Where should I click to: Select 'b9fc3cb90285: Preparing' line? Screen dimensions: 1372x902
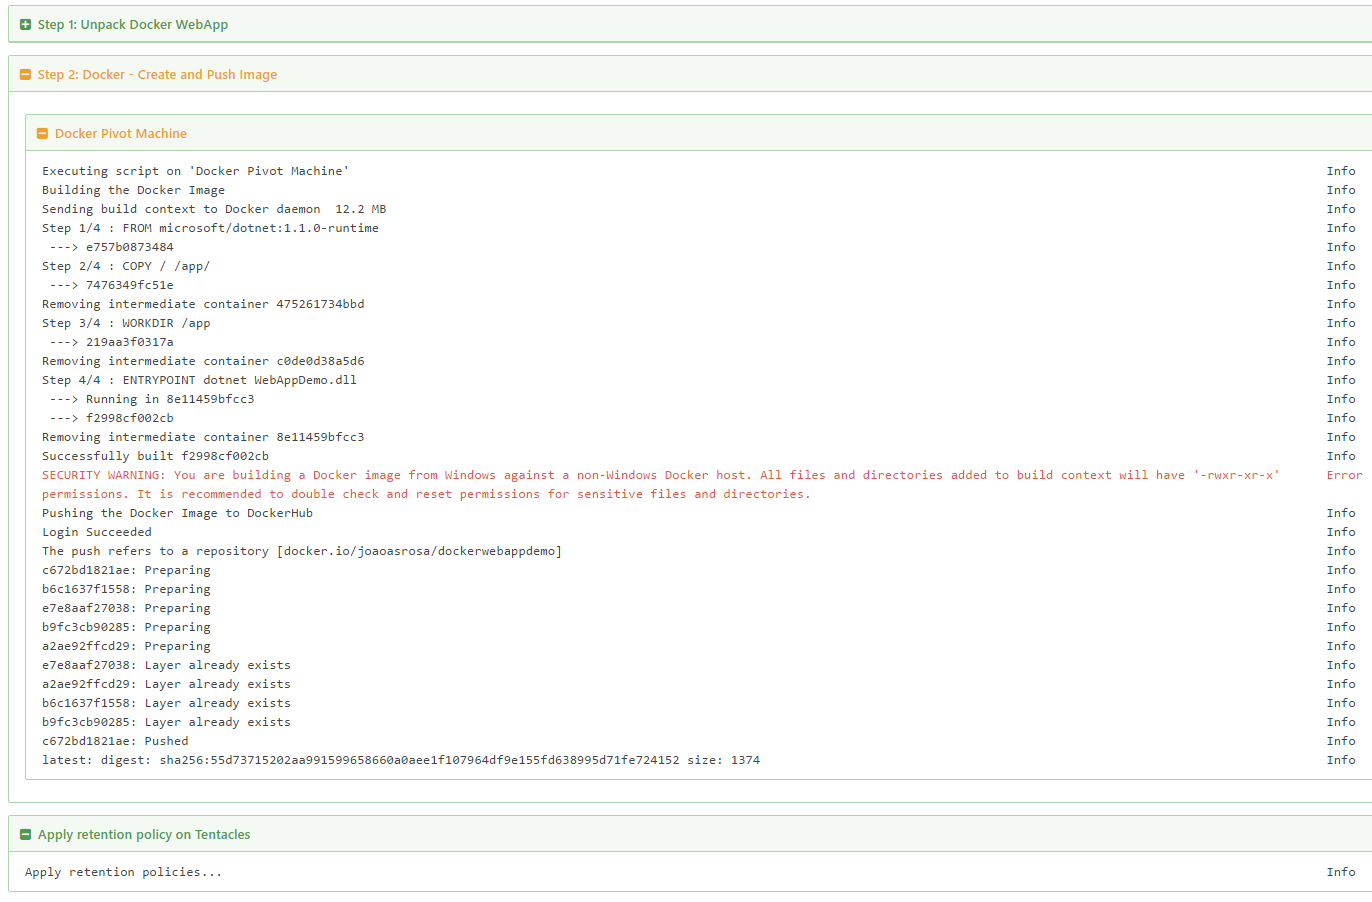126,627
